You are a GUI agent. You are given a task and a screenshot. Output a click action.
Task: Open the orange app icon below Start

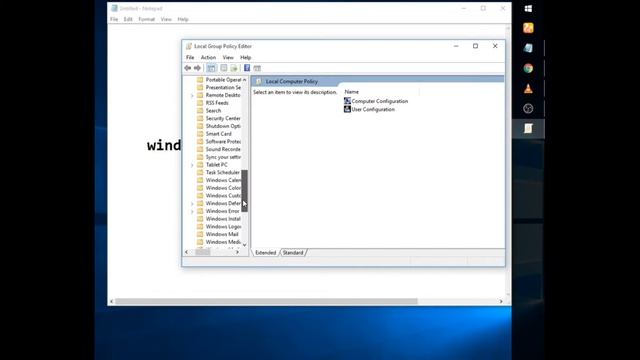(528, 28)
